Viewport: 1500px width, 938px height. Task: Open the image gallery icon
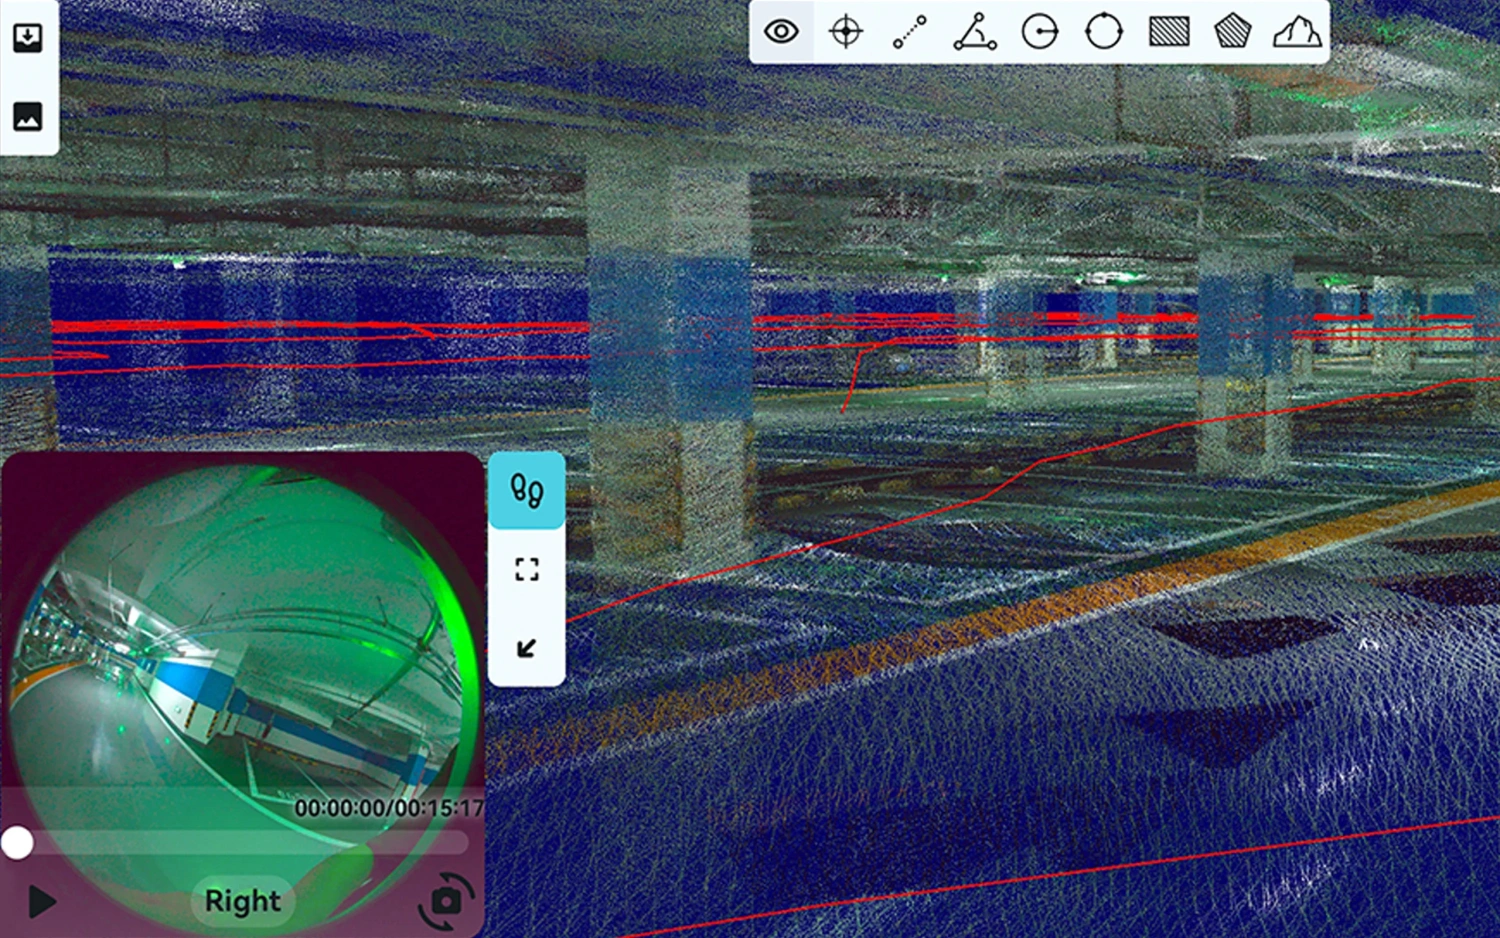[x=28, y=116]
